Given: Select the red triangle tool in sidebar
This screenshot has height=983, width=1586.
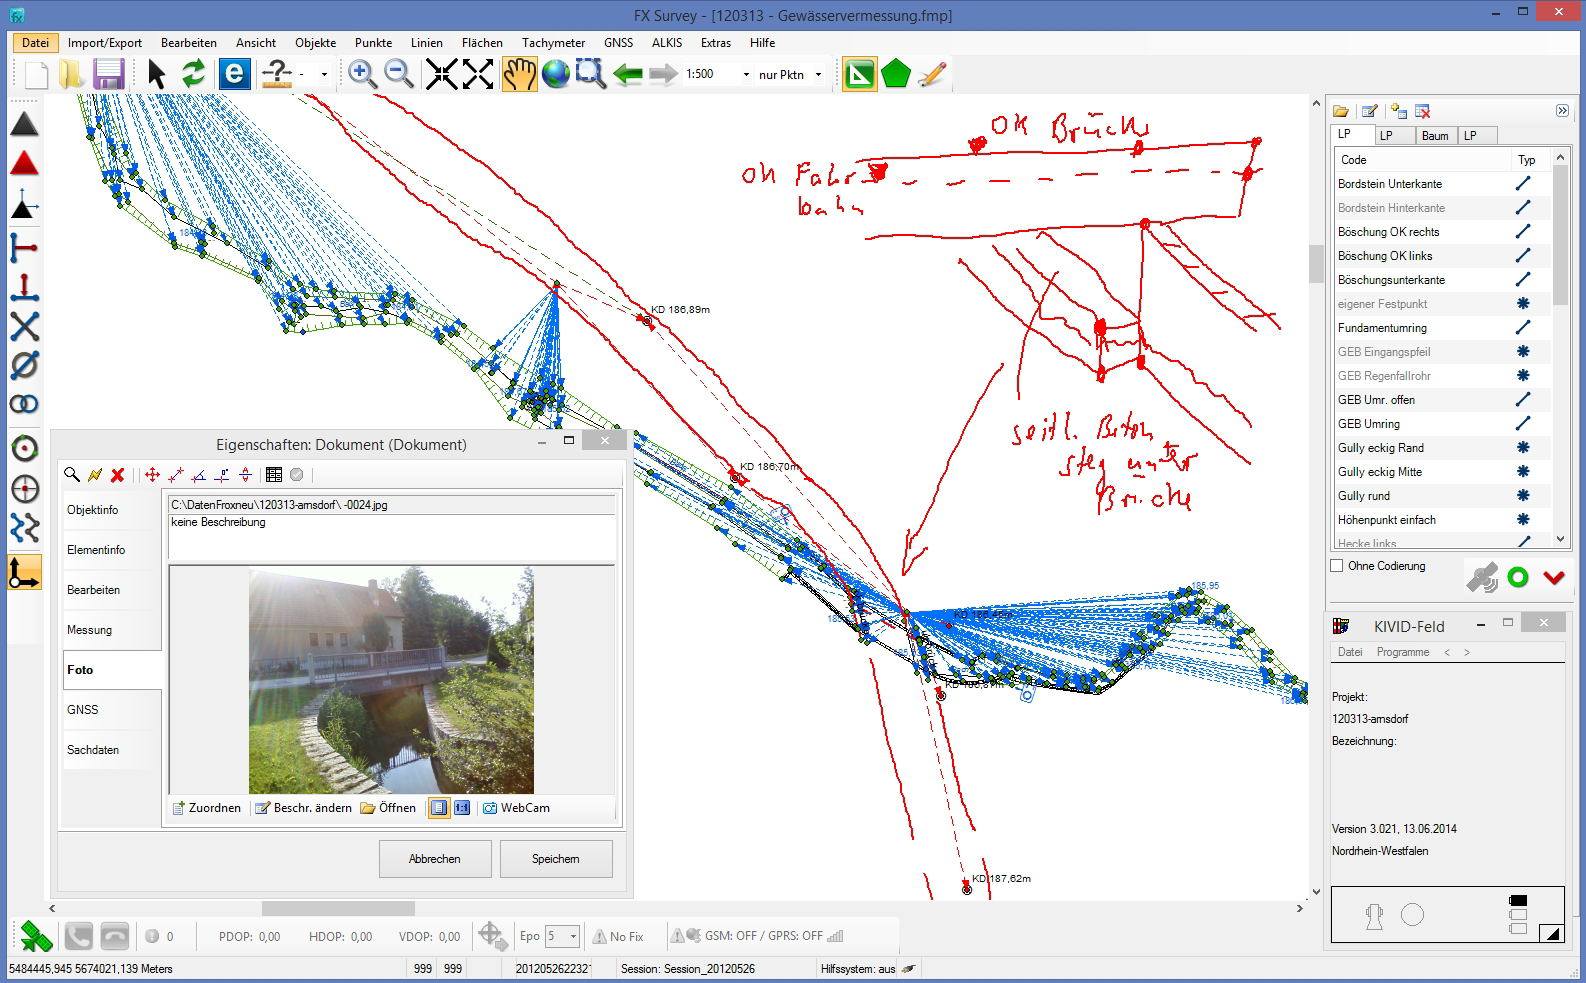Looking at the screenshot, I should [25, 165].
